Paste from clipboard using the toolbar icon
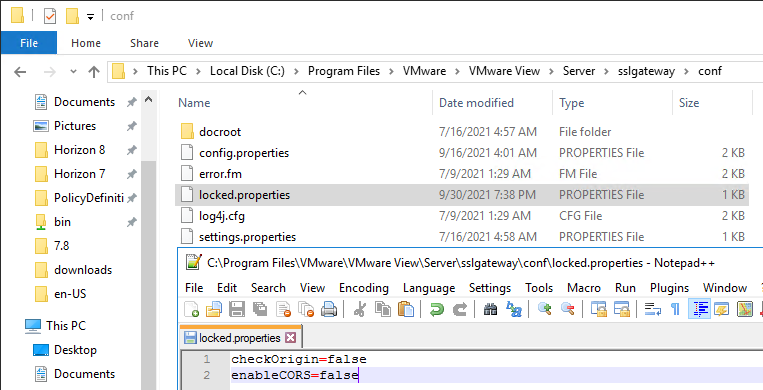The width and height of the screenshot is (763, 390). click(406, 309)
